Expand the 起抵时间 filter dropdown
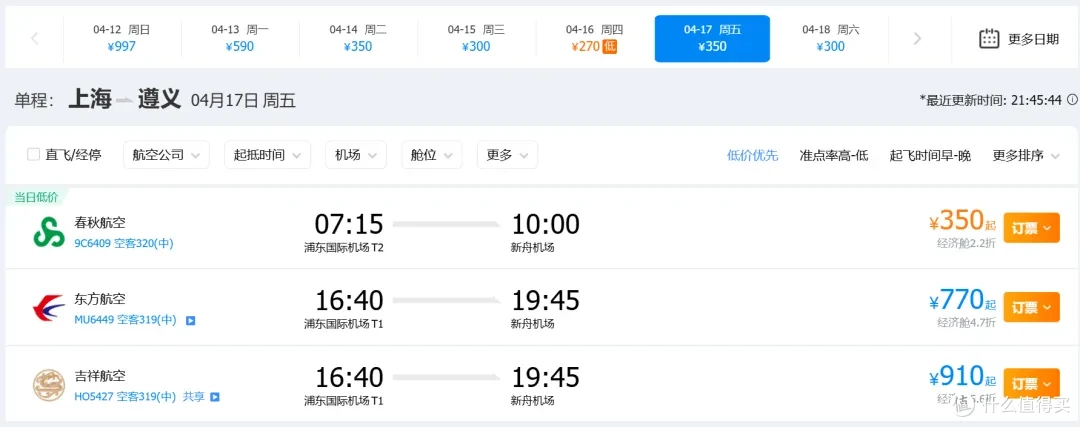This screenshot has width=1080, height=427. click(267, 155)
